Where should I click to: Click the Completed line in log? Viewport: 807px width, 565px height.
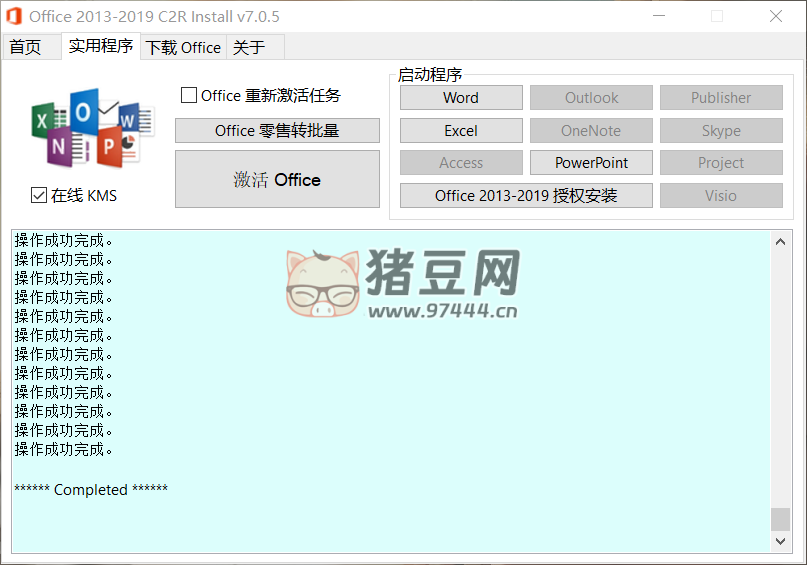click(x=91, y=490)
